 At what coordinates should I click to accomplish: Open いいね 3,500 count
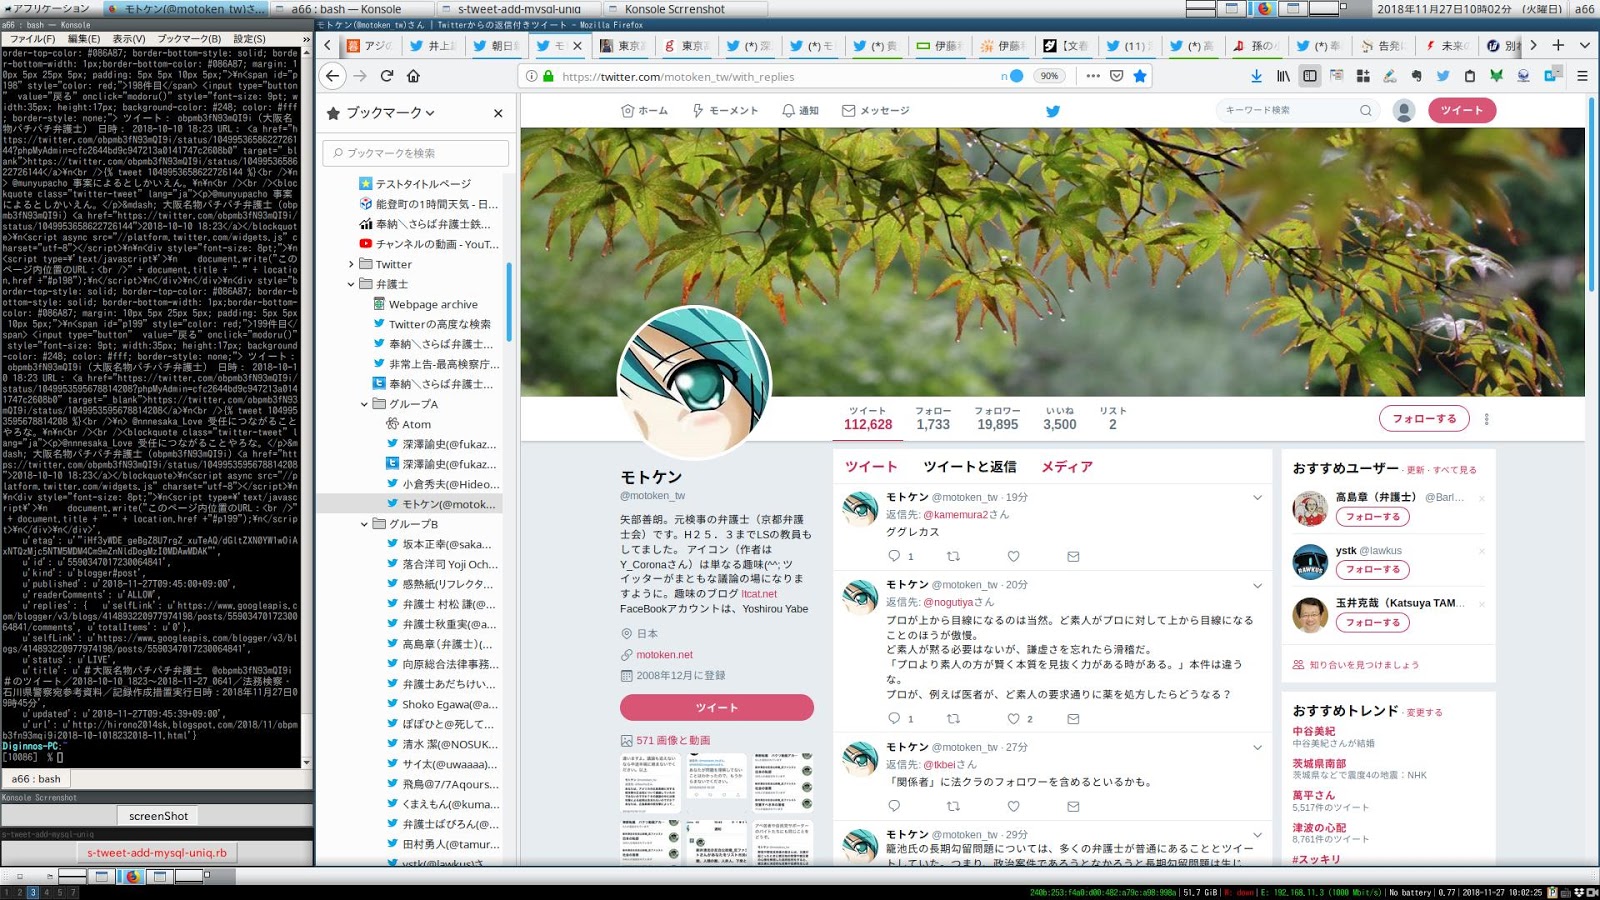tap(1060, 418)
